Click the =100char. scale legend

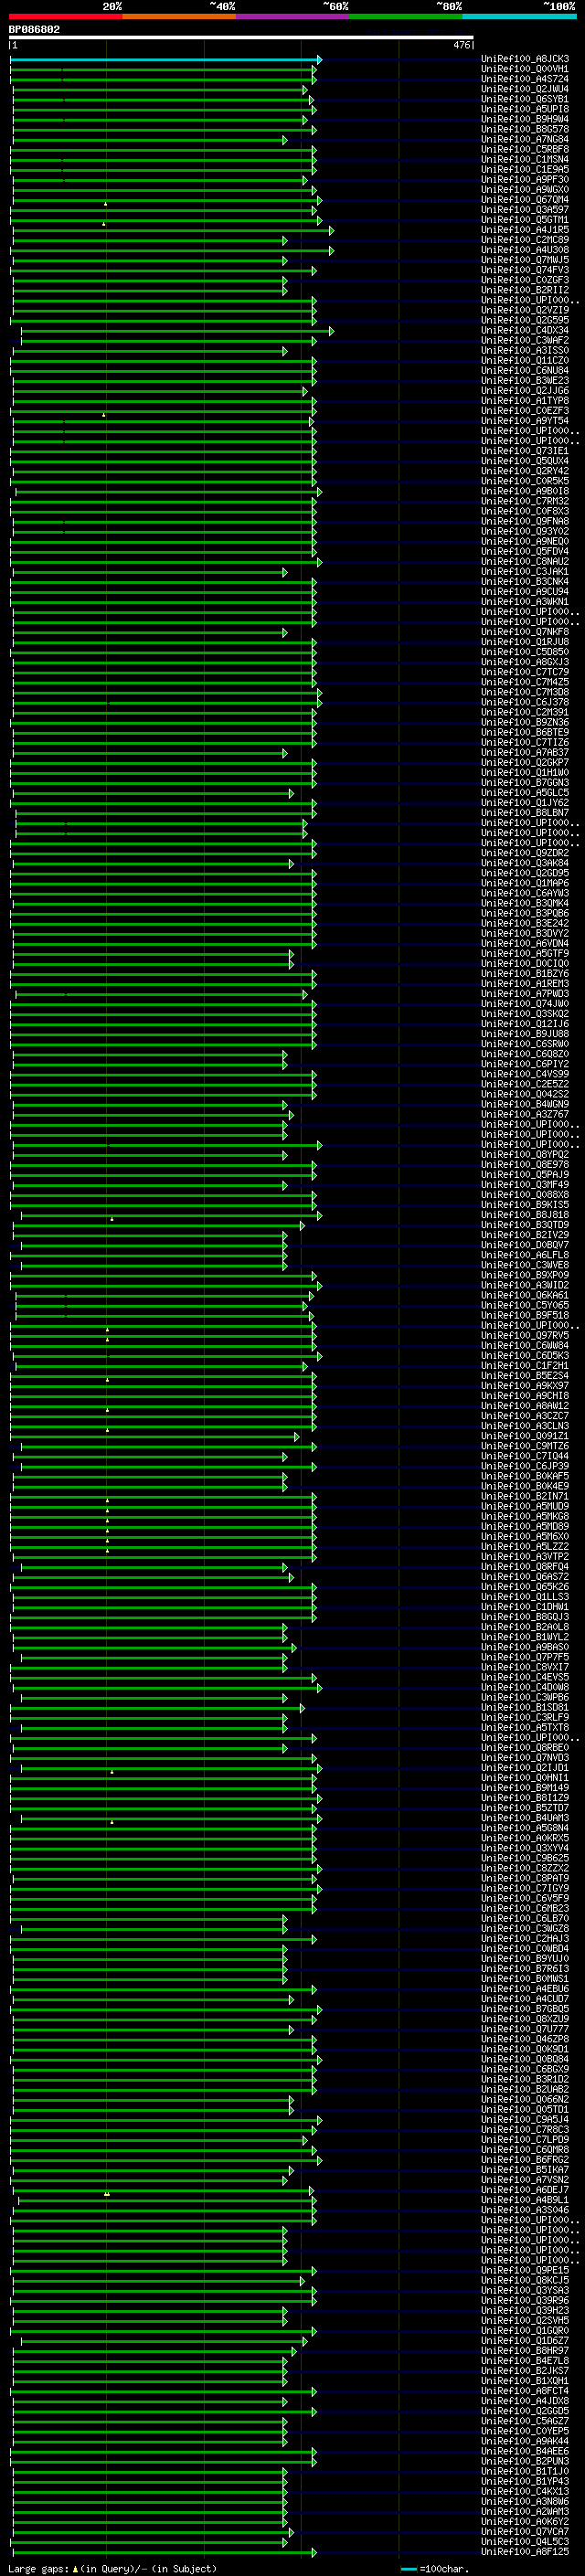point(435,2569)
